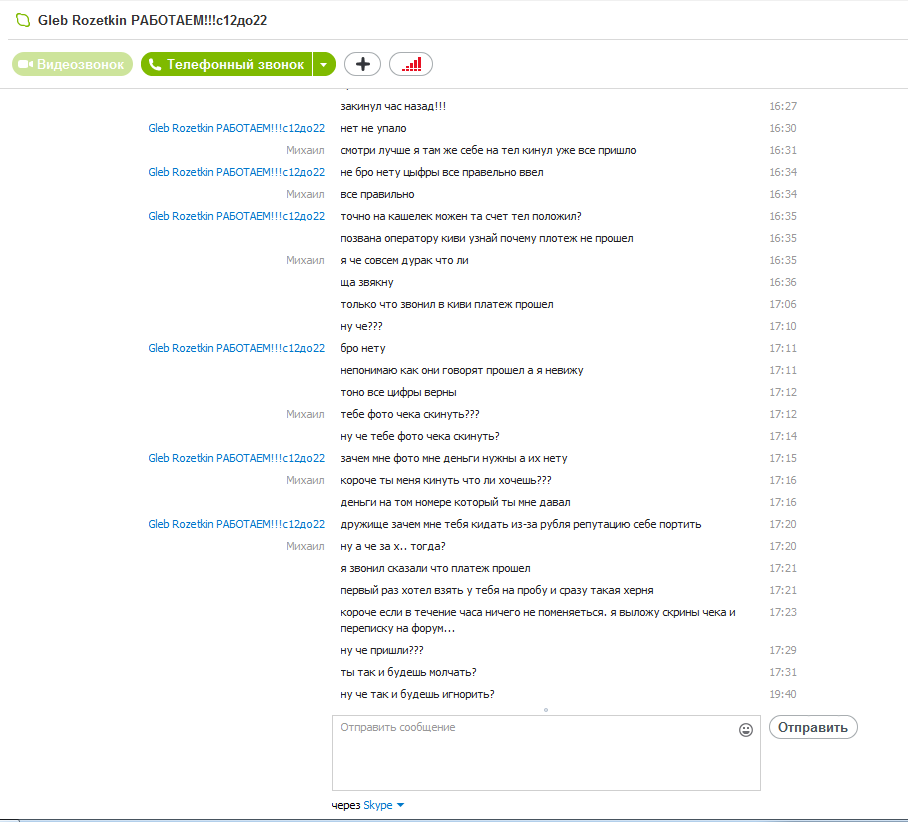The height and width of the screenshot is (822, 908).
Task: Select message 'первый раз хотел взять у тебя'
Action: click(x=497, y=591)
